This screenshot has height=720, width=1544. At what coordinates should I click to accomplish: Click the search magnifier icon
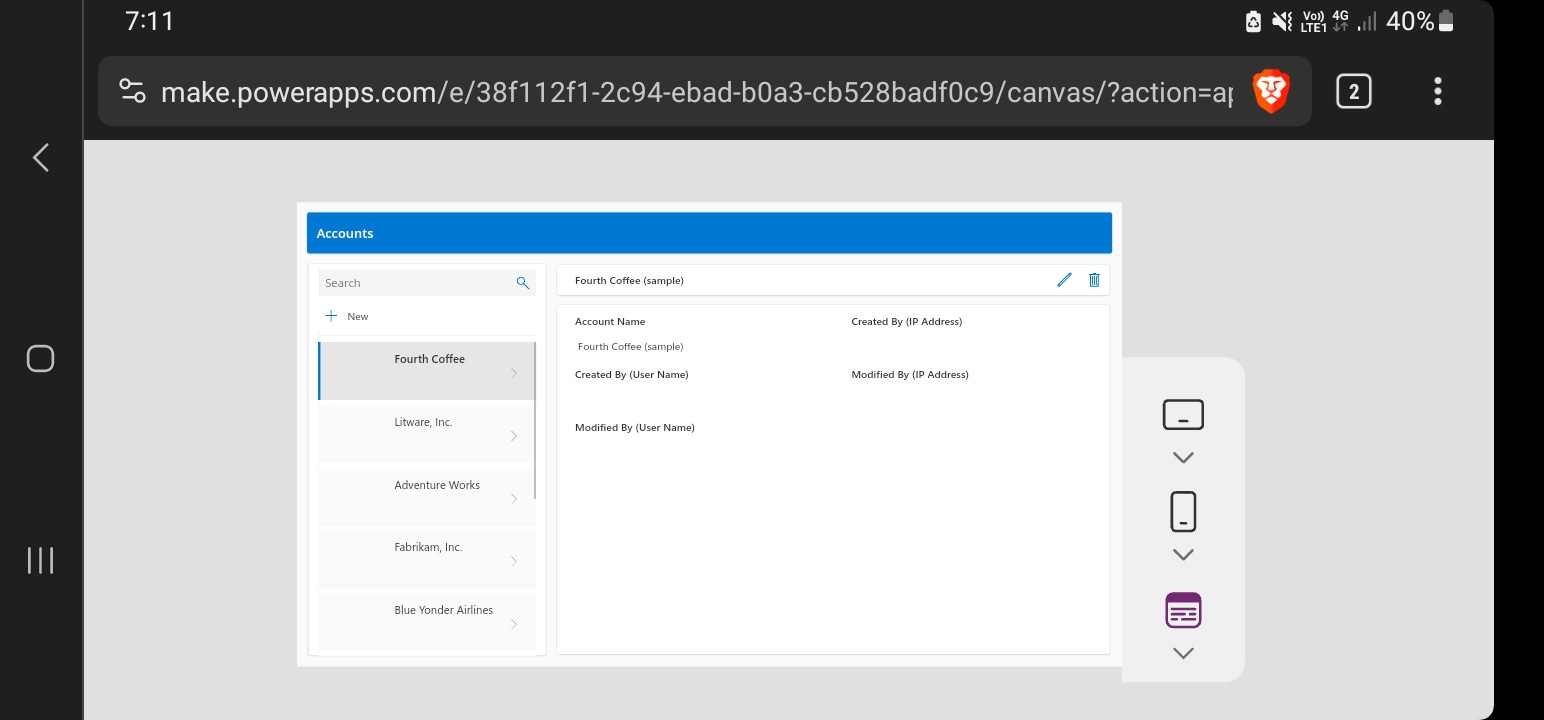pyautogui.click(x=522, y=283)
